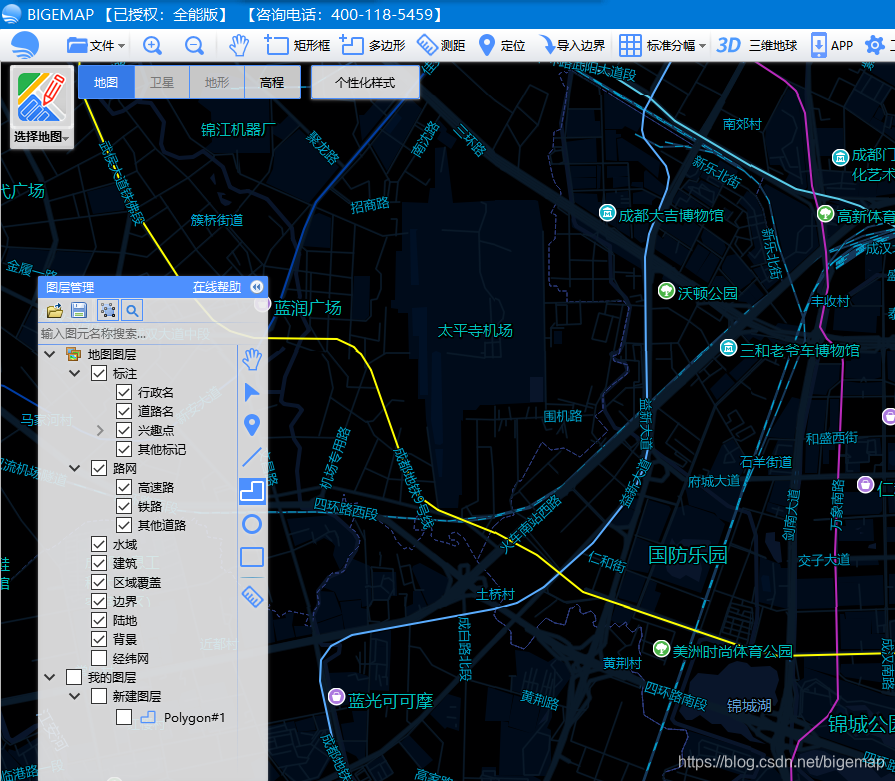Viewport: 895px width, 781px height.
Task: Collapse the 图层管理 panel with arrow icon
Action: pyautogui.click(x=257, y=287)
